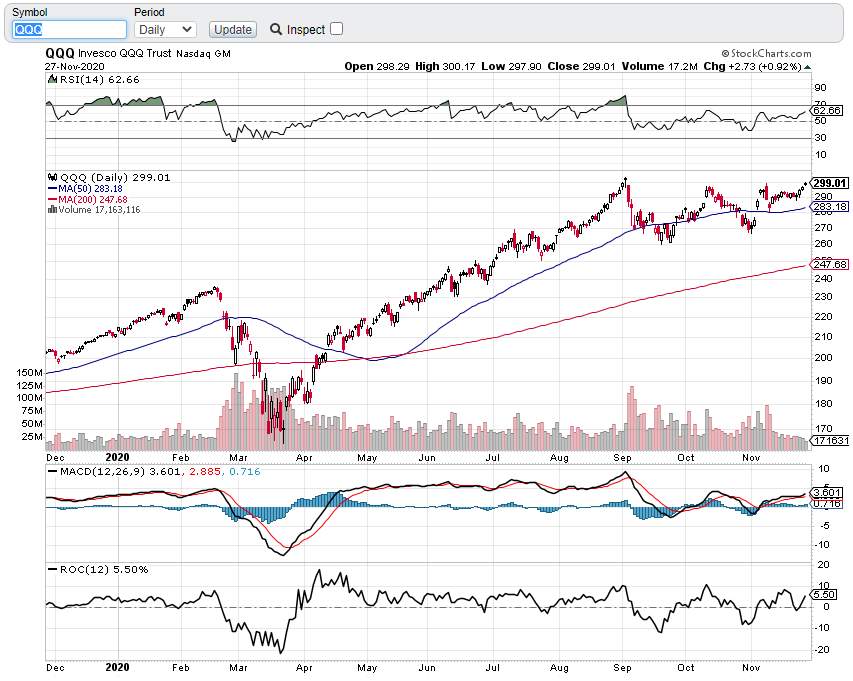The width and height of the screenshot is (853, 681).
Task: Click the 'Mar' label under the price chart
Action: click(238, 457)
